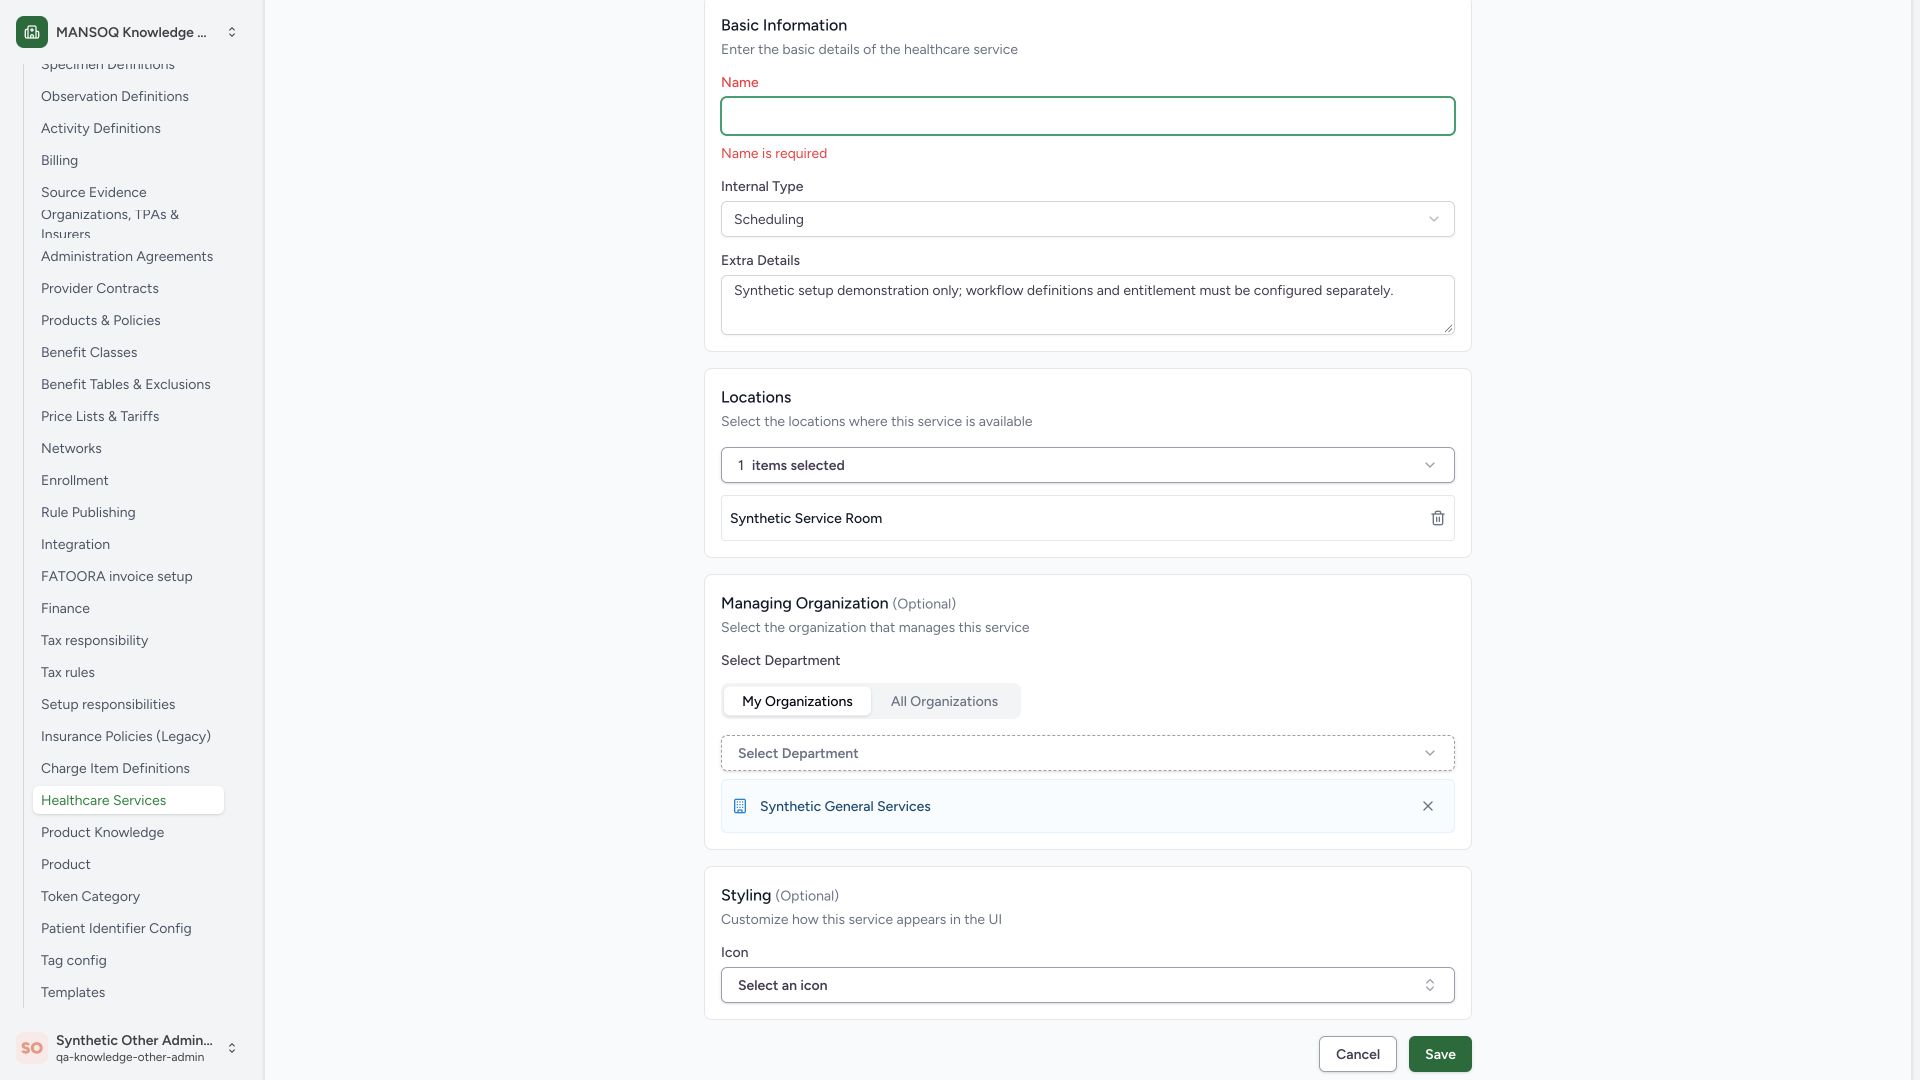Delete the Synthetic Service Room location
The height and width of the screenshot is (1080, 1920).
click(x=1437, y=518)
